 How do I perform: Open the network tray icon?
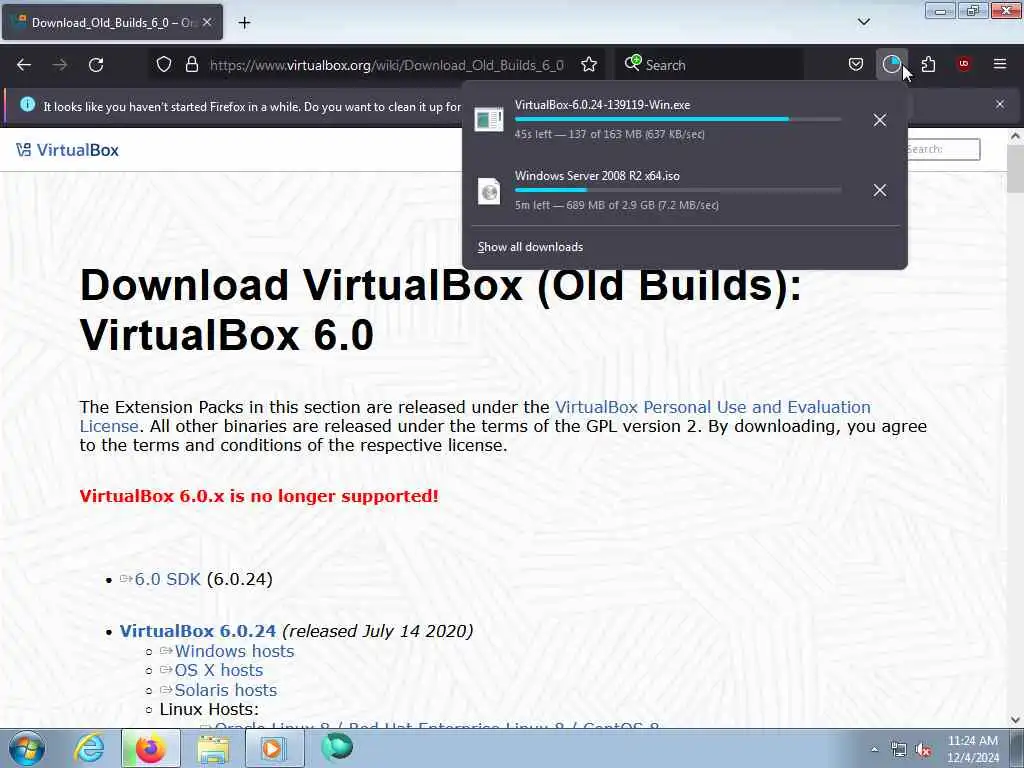899,750
